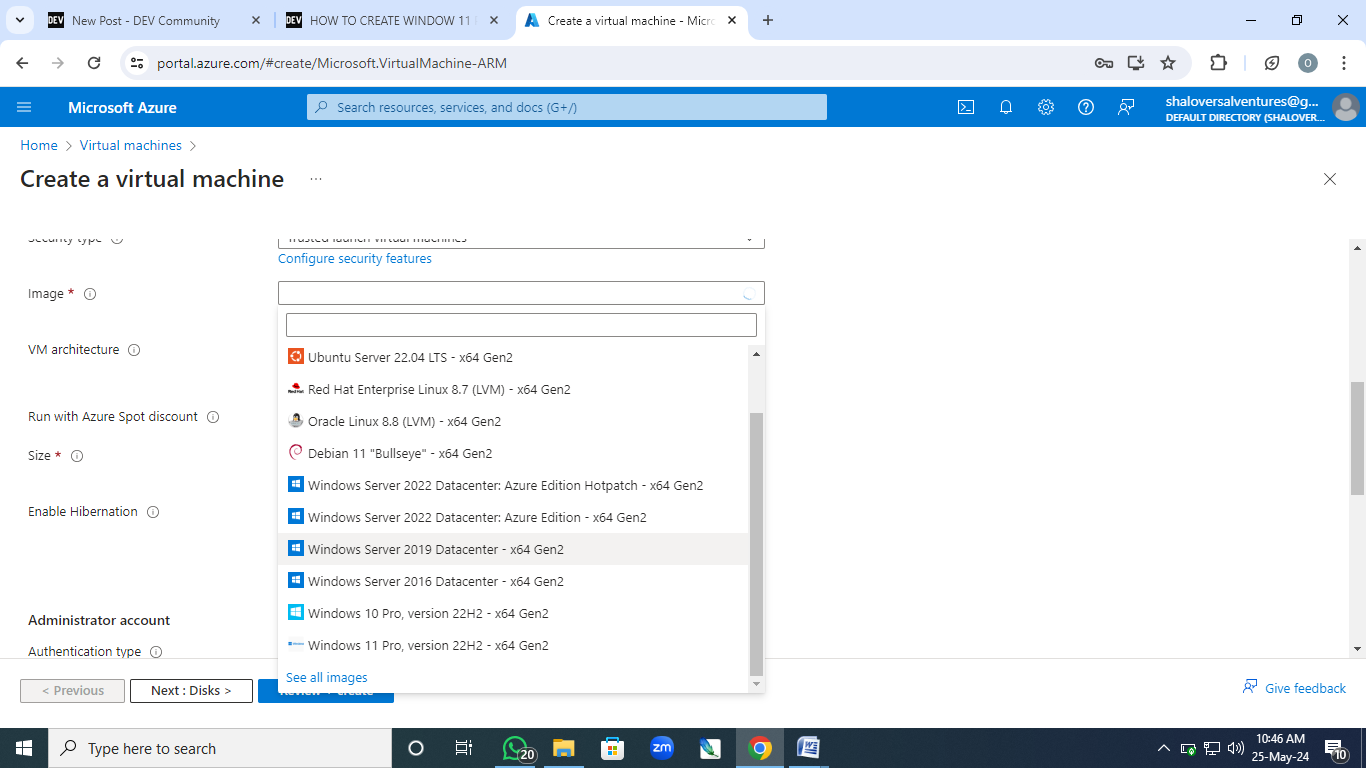This screenshot has width=1366, height=768.
Task: Select Windows 10 Pro, version 22H2
Action: [x=513, y=613]
